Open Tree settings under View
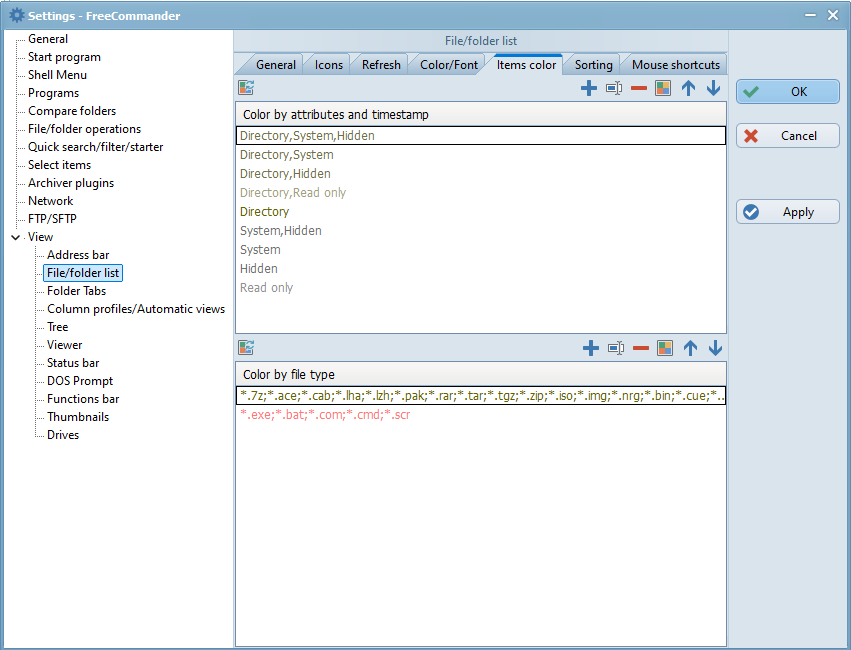The height and width of the screenshot is (650, 851). (58, 327)
